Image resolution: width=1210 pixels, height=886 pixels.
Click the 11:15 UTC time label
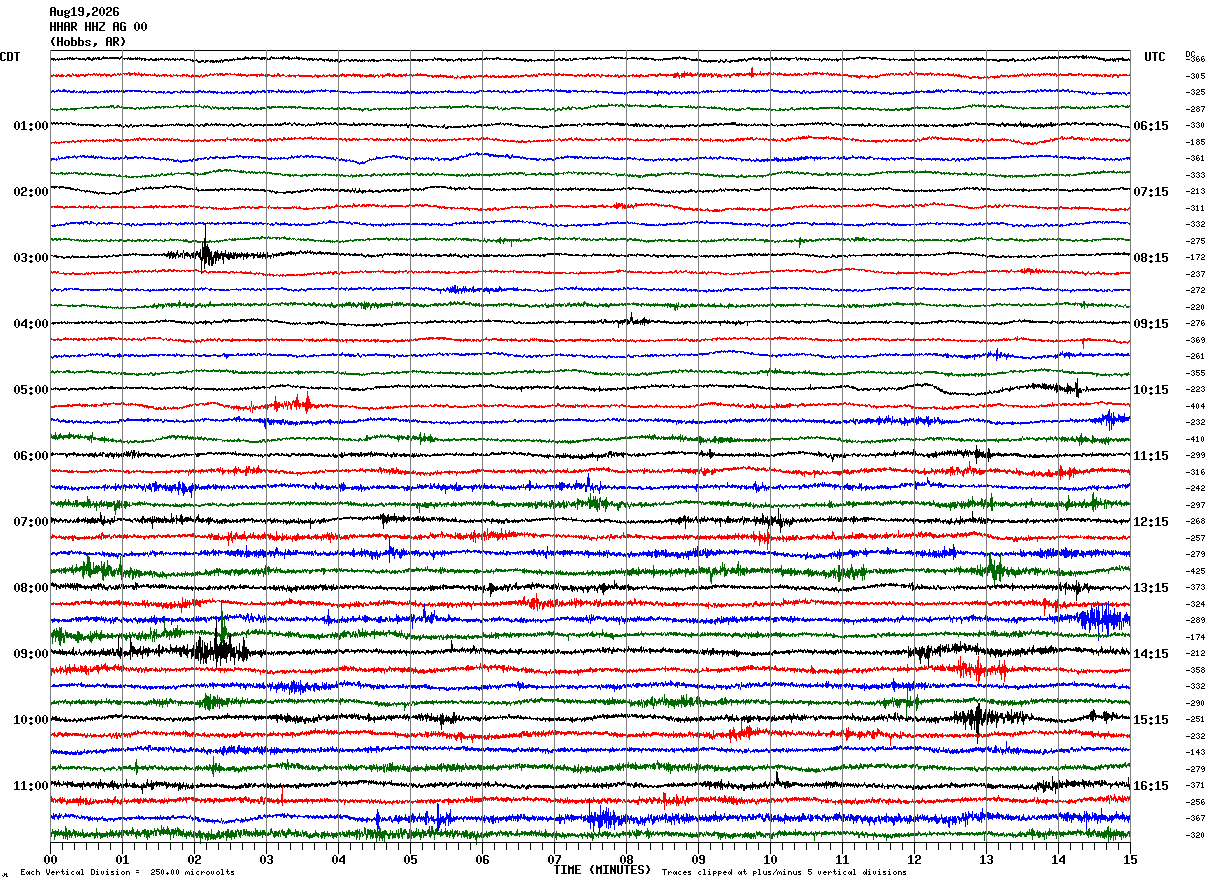tap(1151, 456)
